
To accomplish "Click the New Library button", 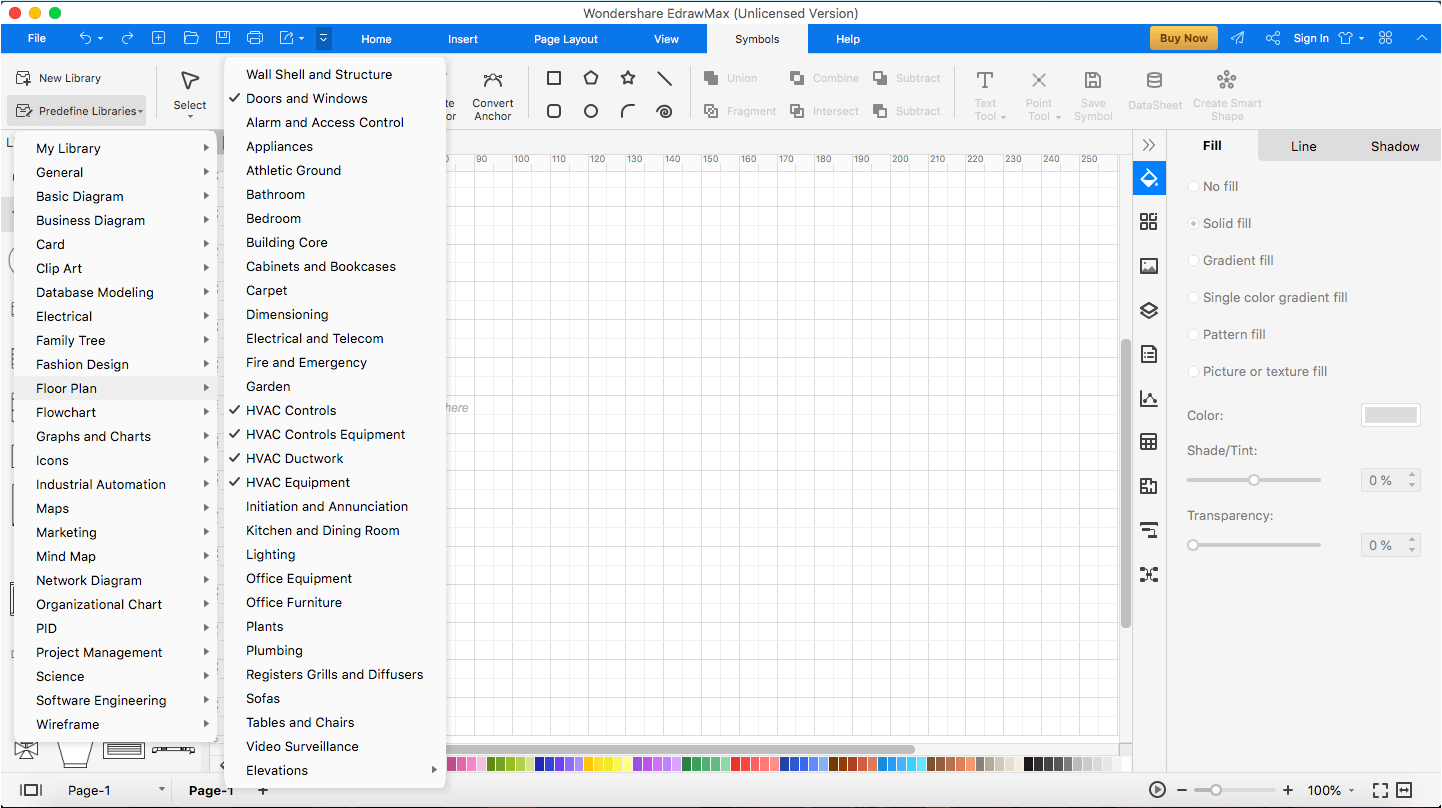I will pyautogui.click(x=58, y=78).
